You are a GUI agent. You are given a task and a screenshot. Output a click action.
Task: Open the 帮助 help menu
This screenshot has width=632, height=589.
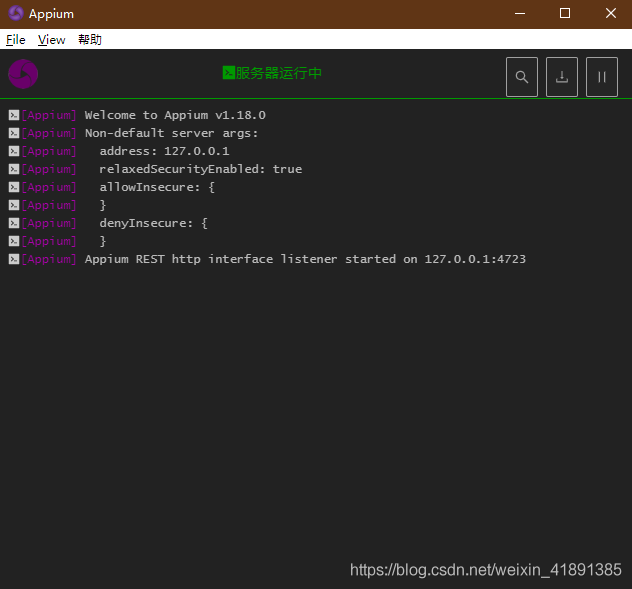pos(90,40)
